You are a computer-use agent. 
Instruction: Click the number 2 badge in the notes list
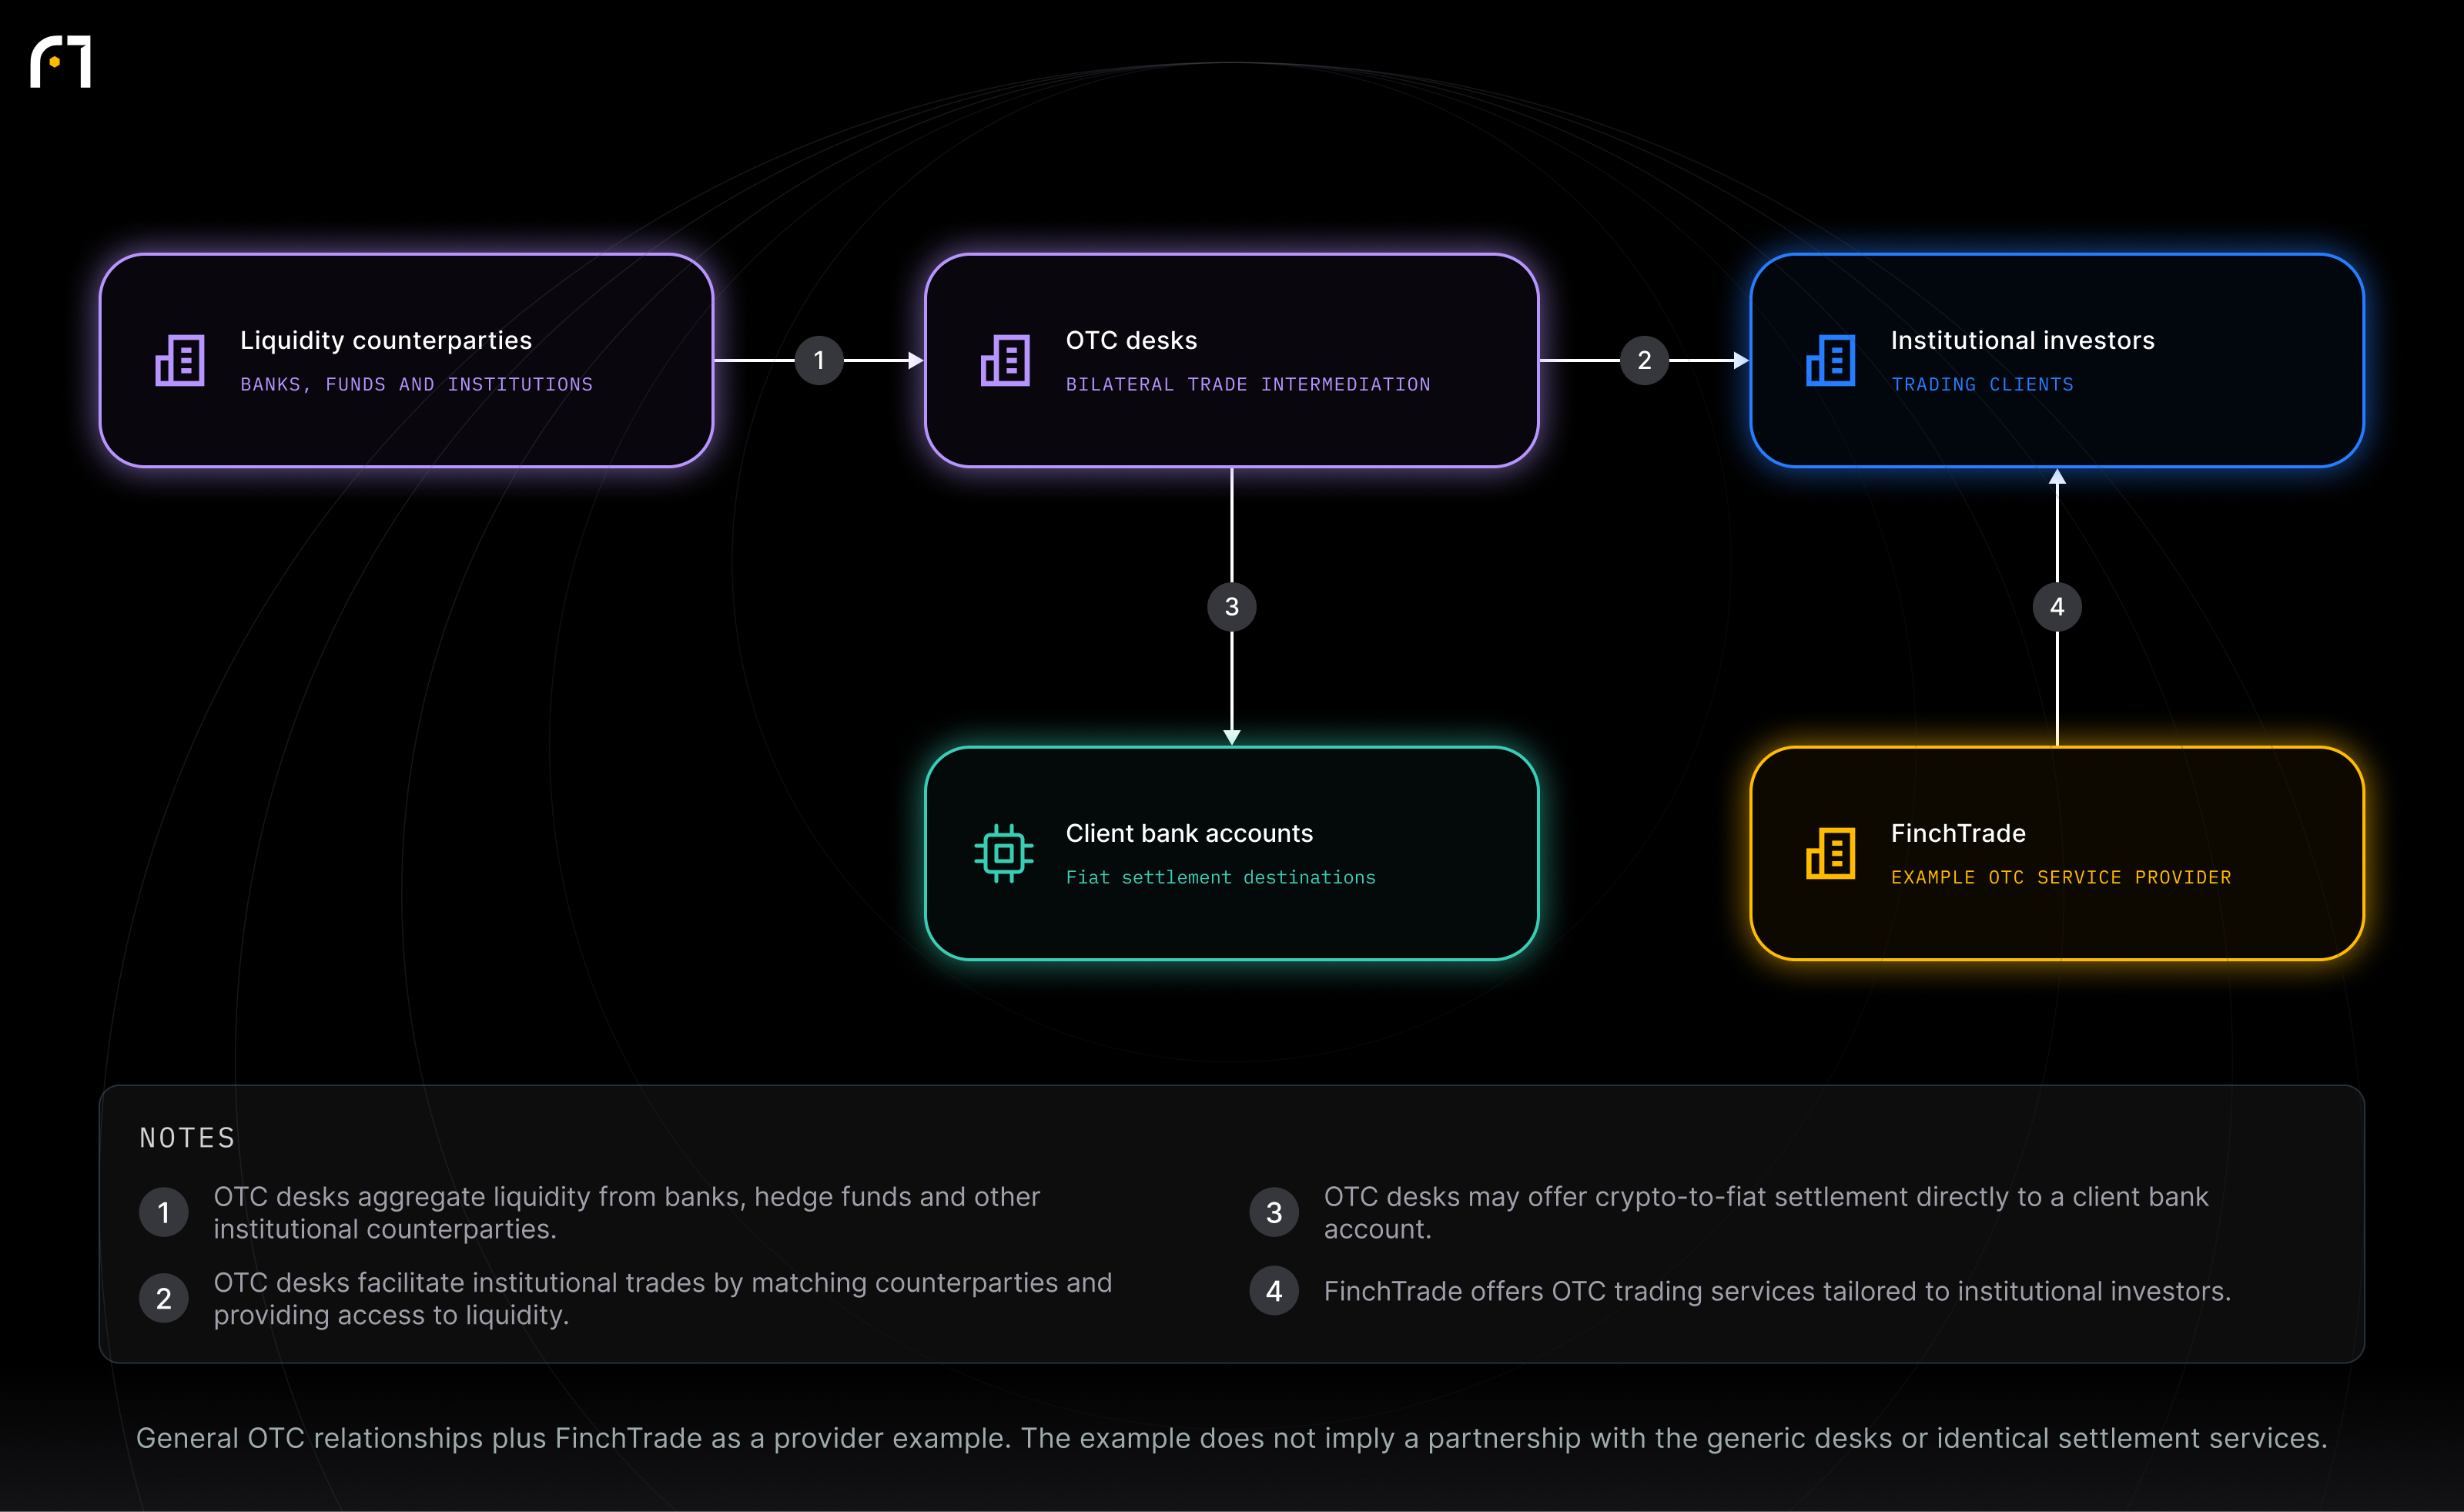164,1299
